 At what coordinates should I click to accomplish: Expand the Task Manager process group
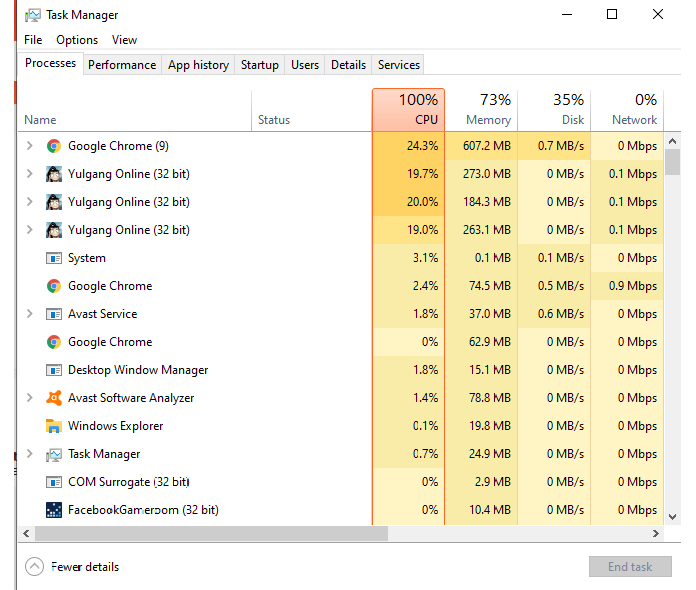pyautogui.click(x=30, y=454)
